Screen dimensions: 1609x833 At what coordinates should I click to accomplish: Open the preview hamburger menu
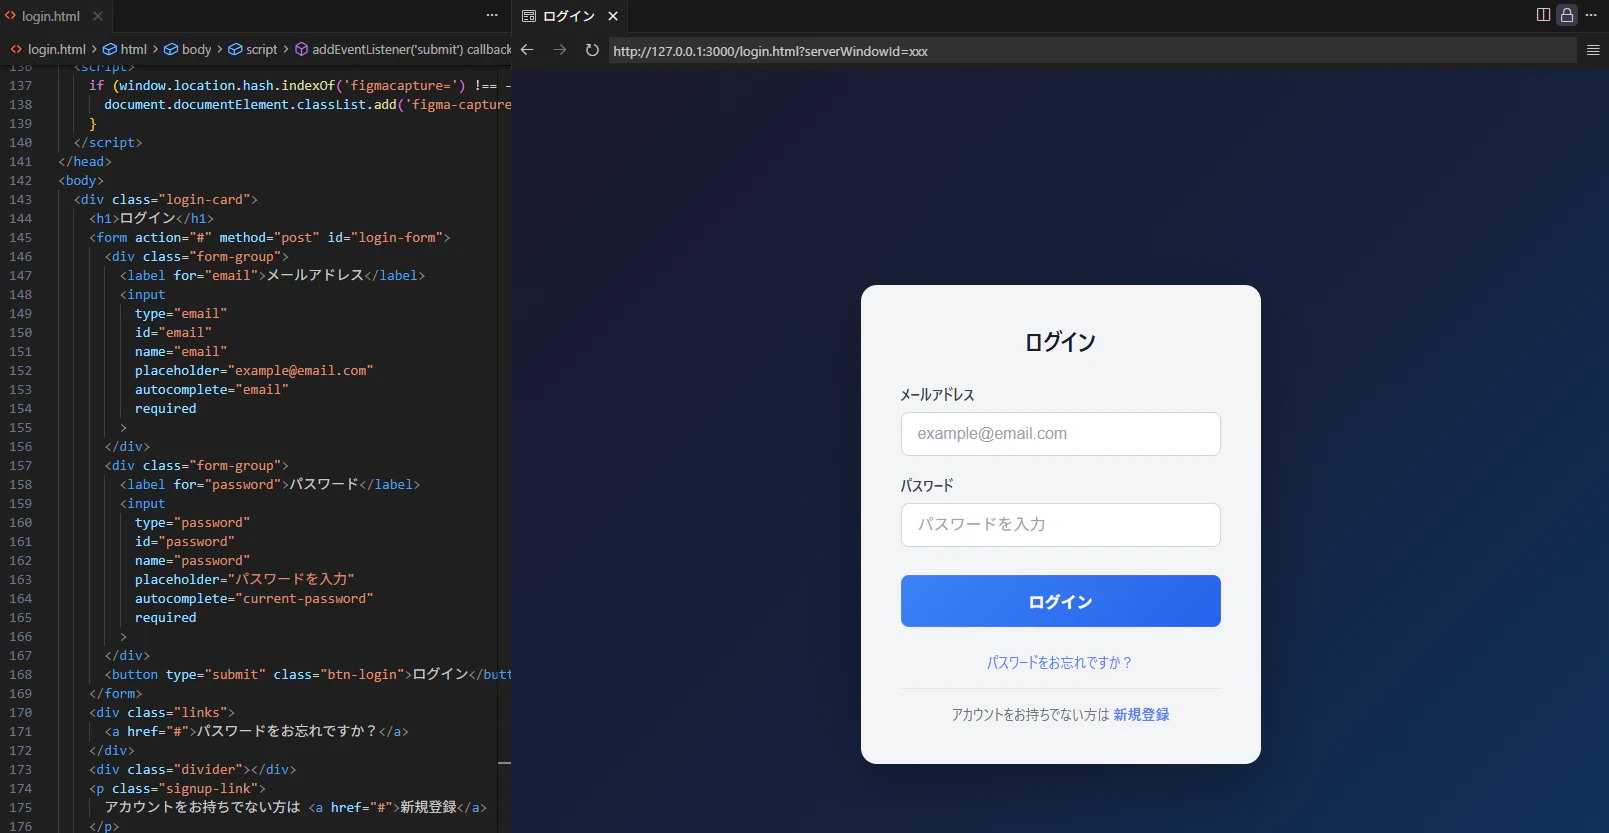(x=1593, y=50)
